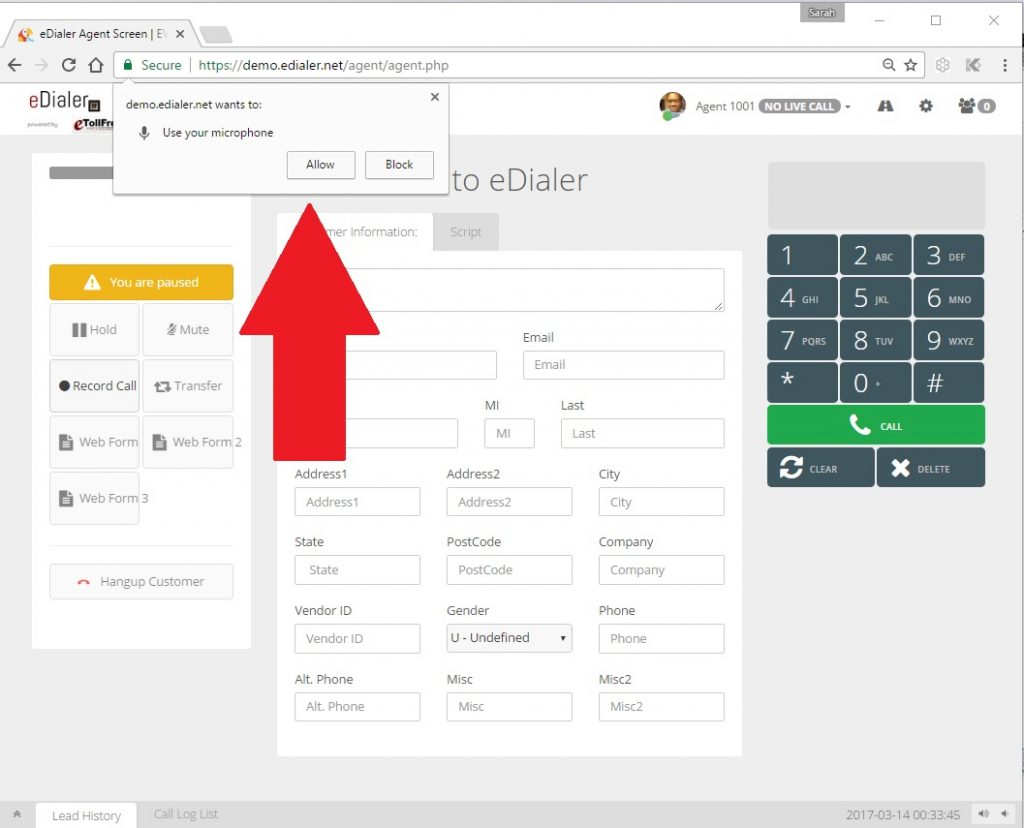Click the Phone input field
The height and width of the screenshot is (828, 1024).
[662, 639]
